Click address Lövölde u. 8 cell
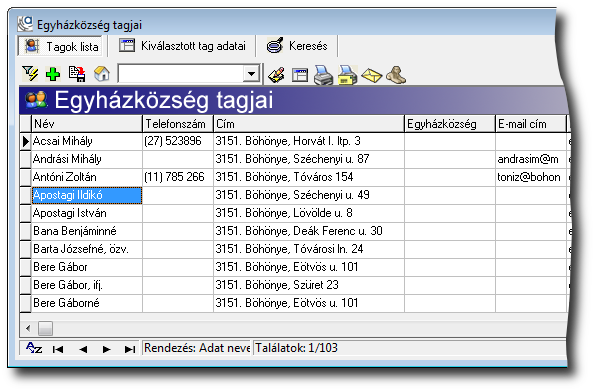606x391 pixels. [x=308, y=213]
